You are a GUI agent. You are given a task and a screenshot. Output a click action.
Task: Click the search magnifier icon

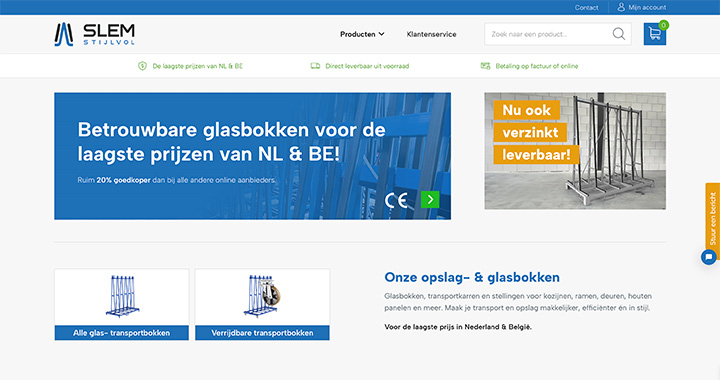click(x=619, y=34)
